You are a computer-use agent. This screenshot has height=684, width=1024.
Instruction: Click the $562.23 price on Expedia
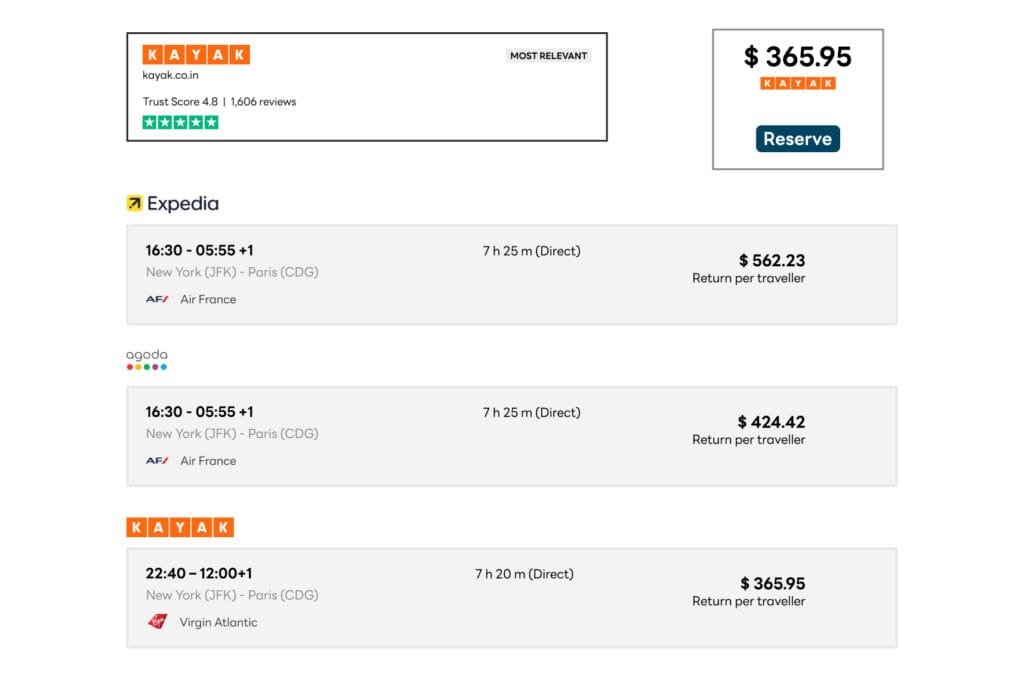click(771, 260)
